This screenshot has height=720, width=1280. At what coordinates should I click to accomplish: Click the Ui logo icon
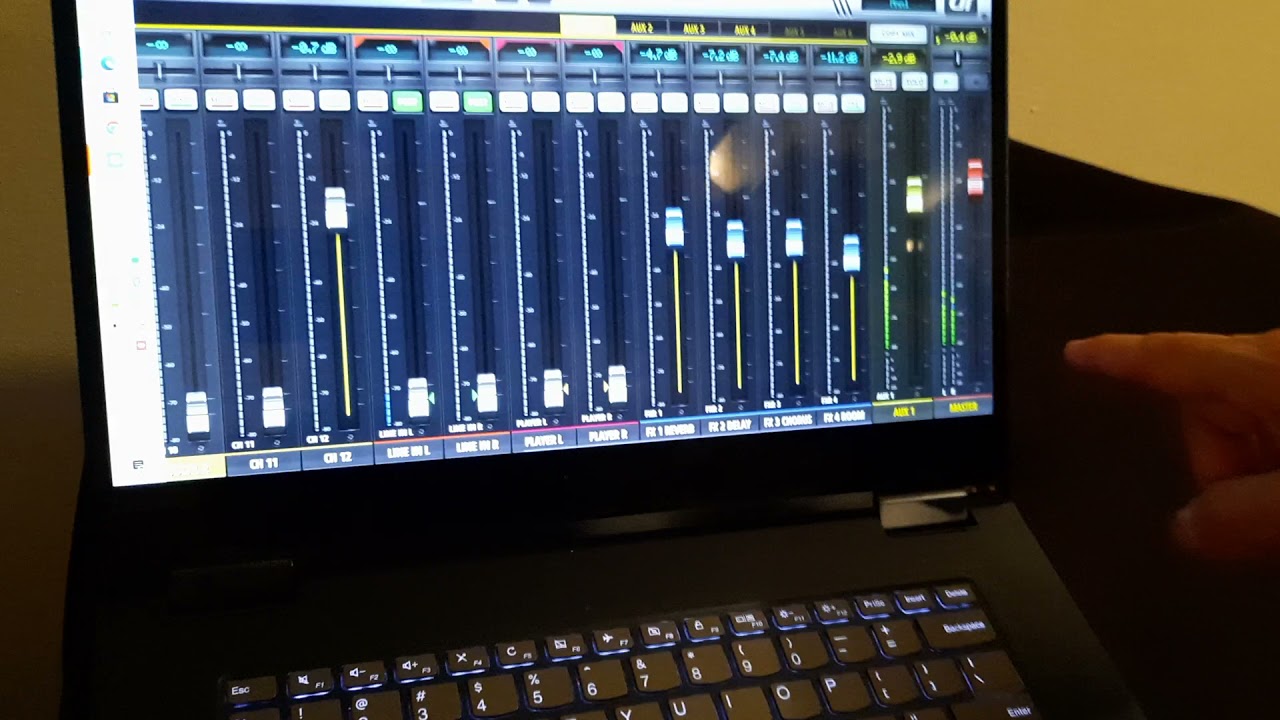(x=962, y=6)
